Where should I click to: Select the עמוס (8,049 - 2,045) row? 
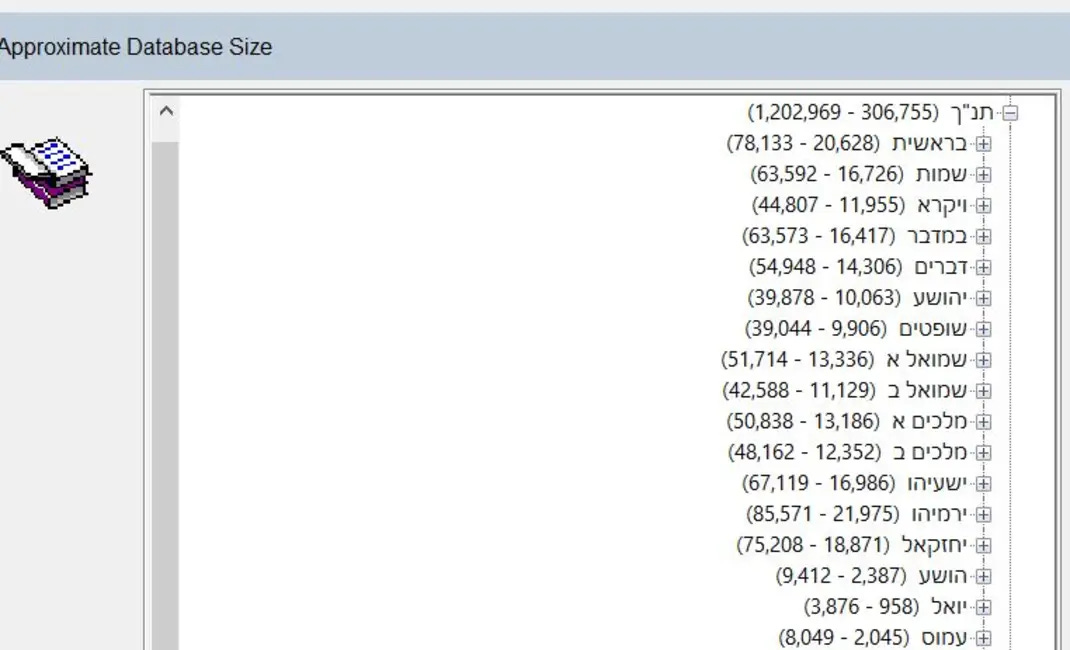[x=873, y=637]
